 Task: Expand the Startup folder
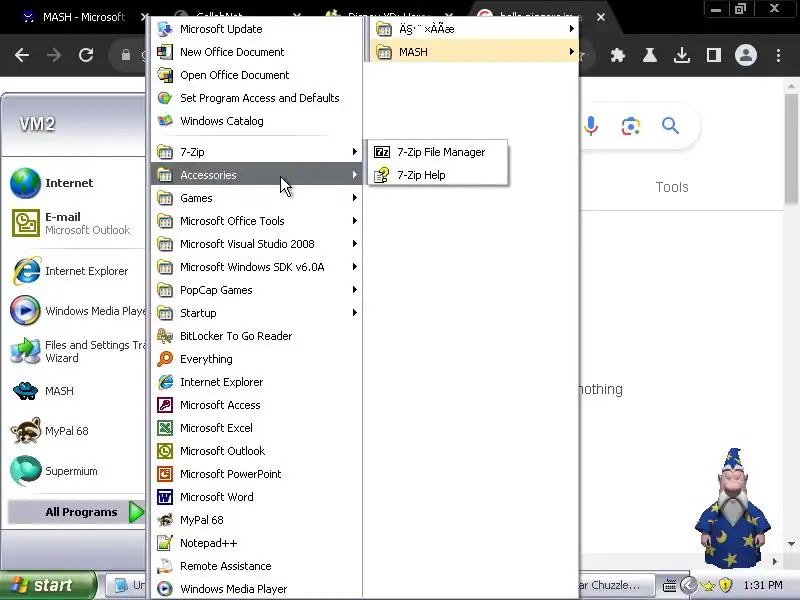coord(256,312)
